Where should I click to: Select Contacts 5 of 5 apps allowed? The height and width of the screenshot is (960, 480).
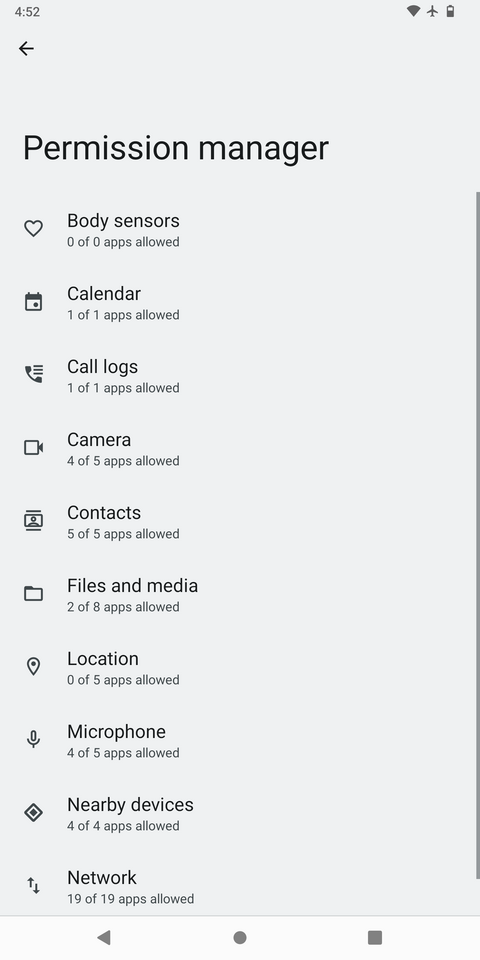(x=238, y=521)
